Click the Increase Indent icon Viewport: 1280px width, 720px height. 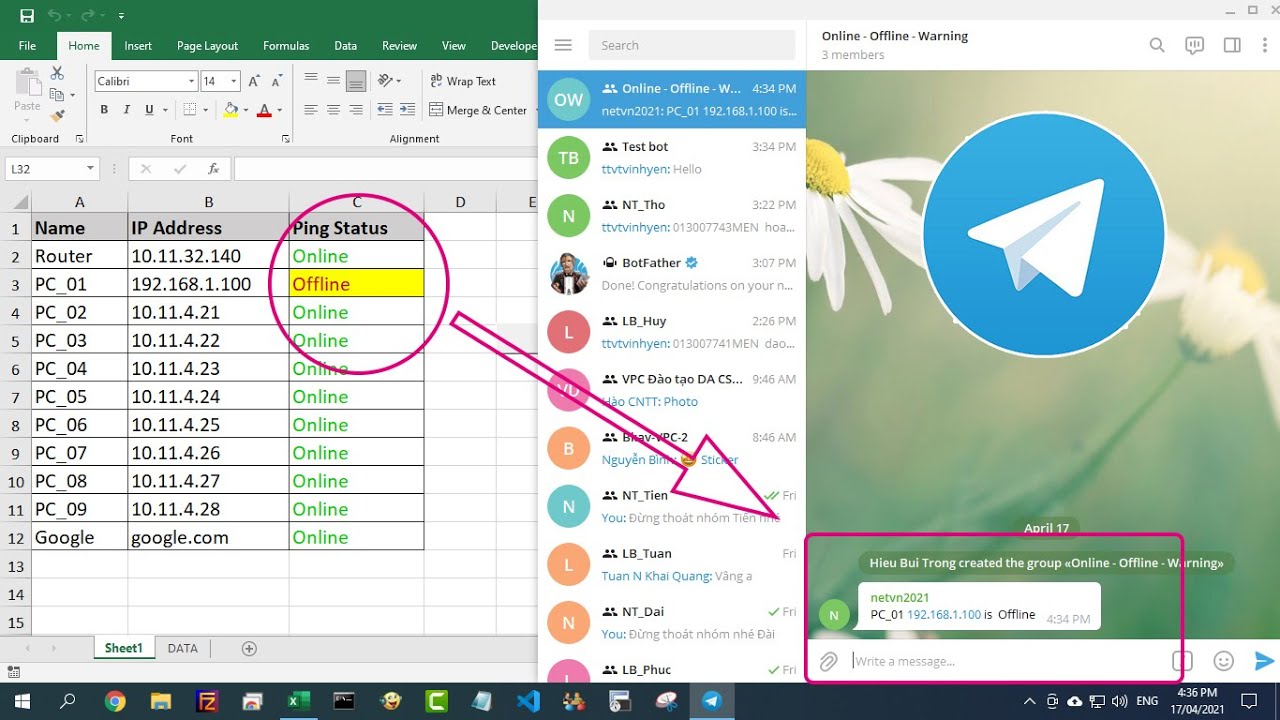[x=405, y=110]
